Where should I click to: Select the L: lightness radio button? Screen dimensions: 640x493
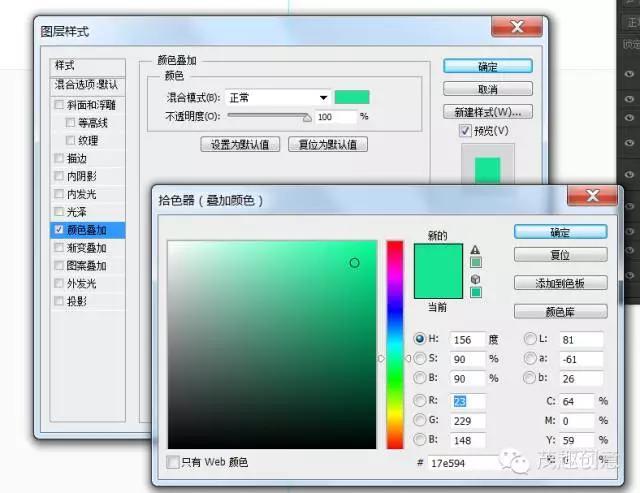click(530, 339)
